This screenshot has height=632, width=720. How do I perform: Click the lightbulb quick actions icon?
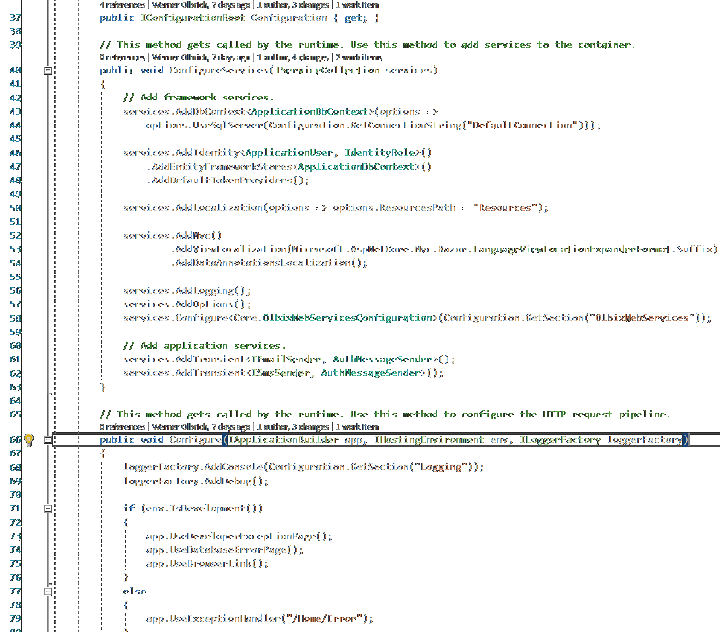pos(28,440)
